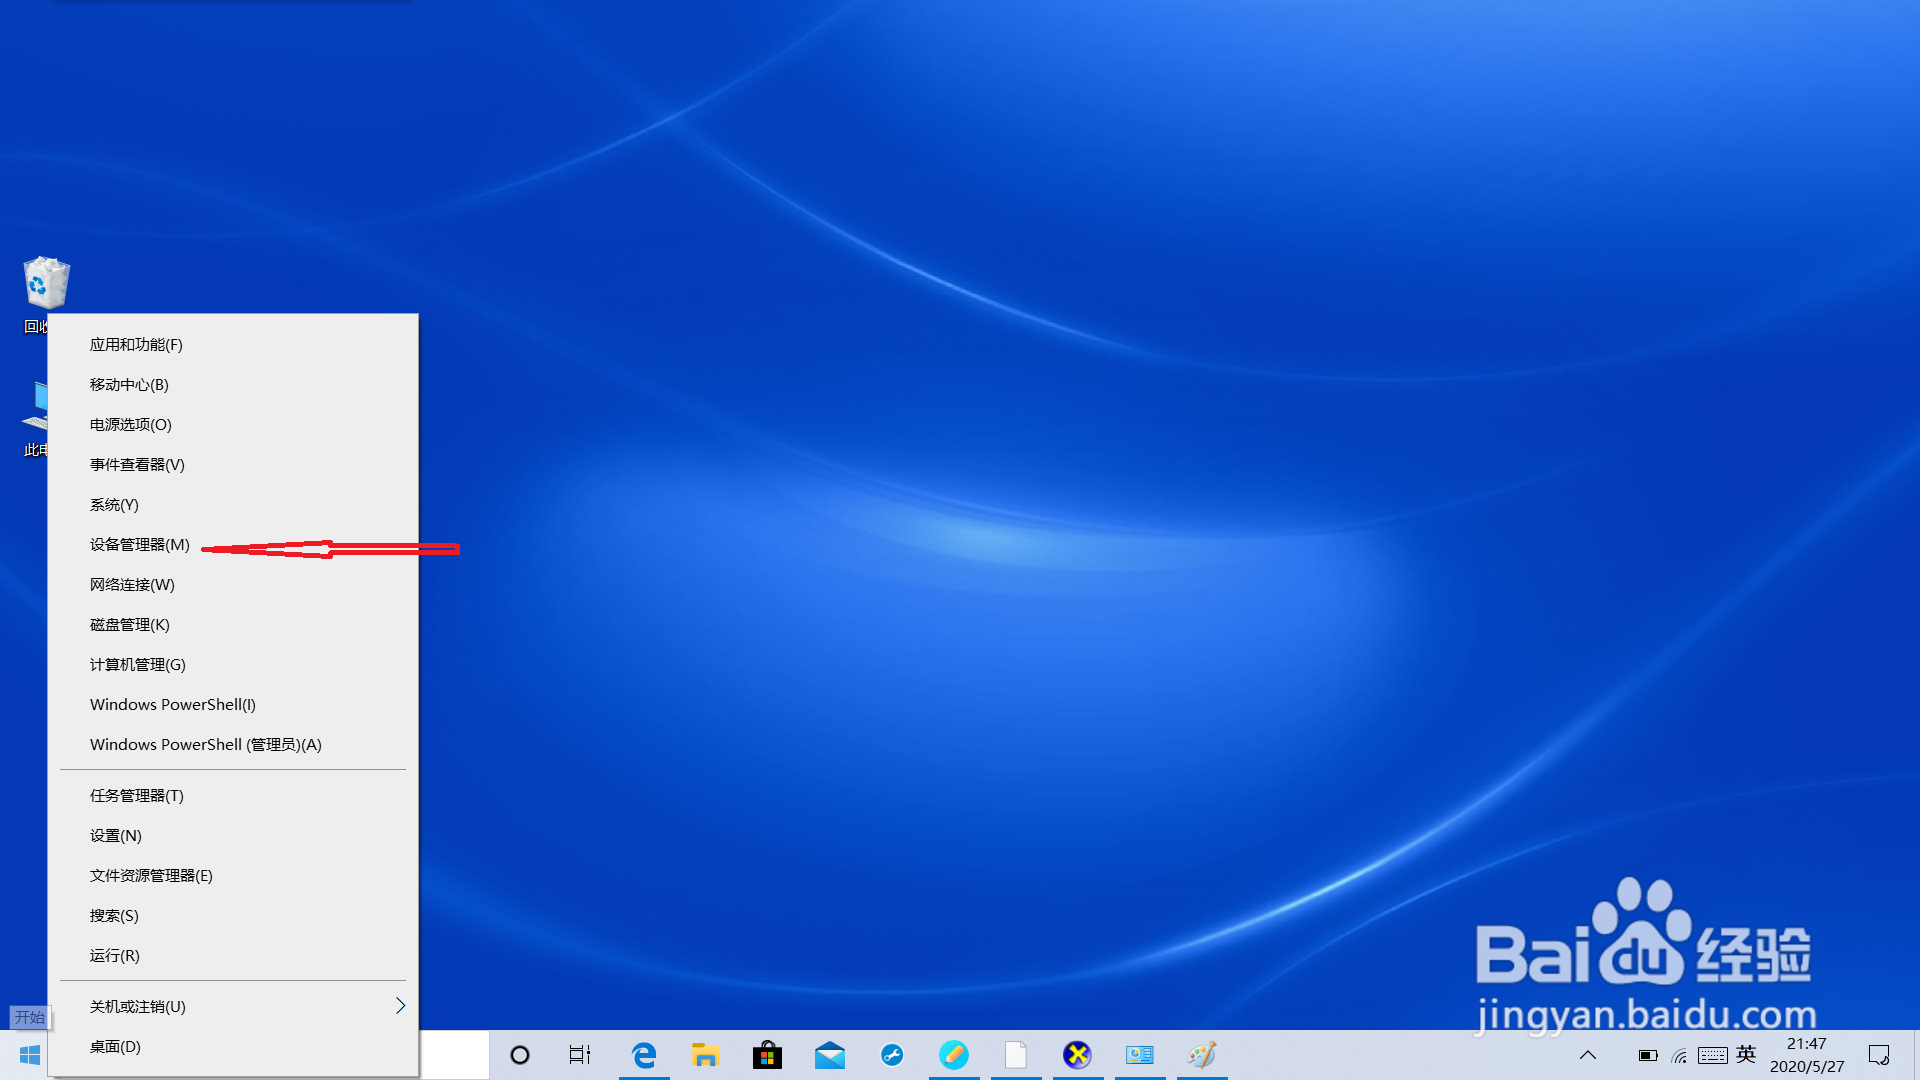
Task: Select 网络连接(W)
Action: pos(233,585)
